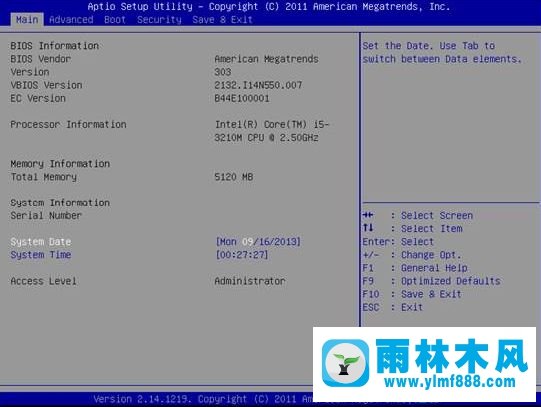This screenshot has height=407, width=541.
Task: Click the Total Memory label
Action: (43, 177)
